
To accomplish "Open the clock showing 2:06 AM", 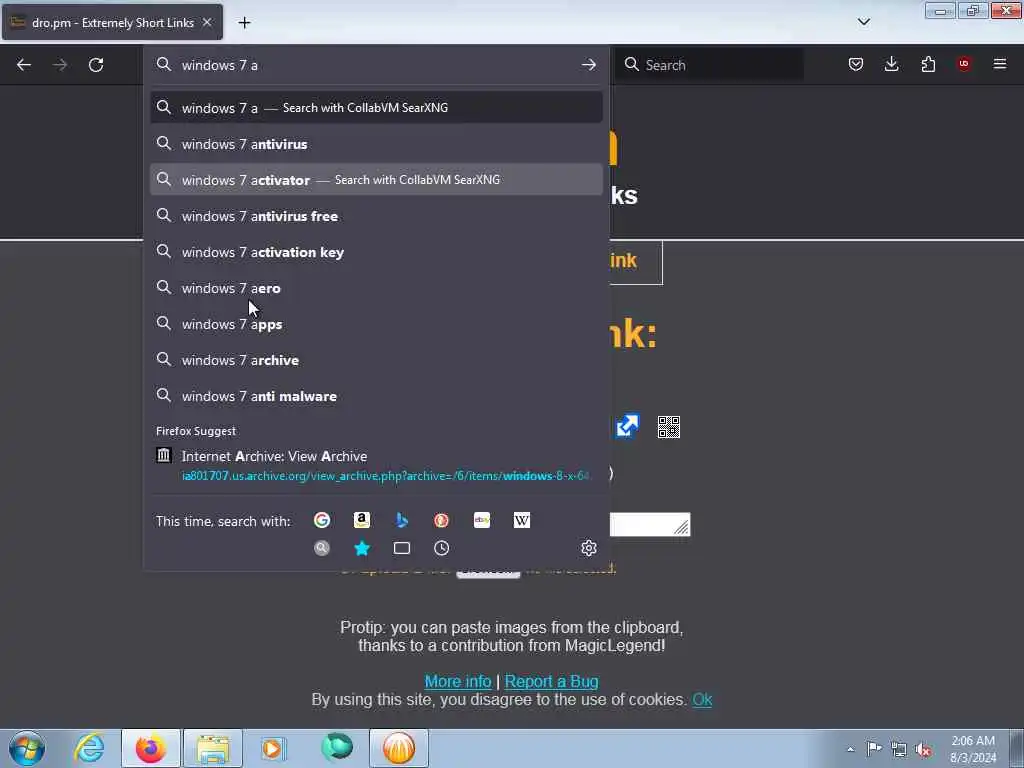I will pos(973,749).
